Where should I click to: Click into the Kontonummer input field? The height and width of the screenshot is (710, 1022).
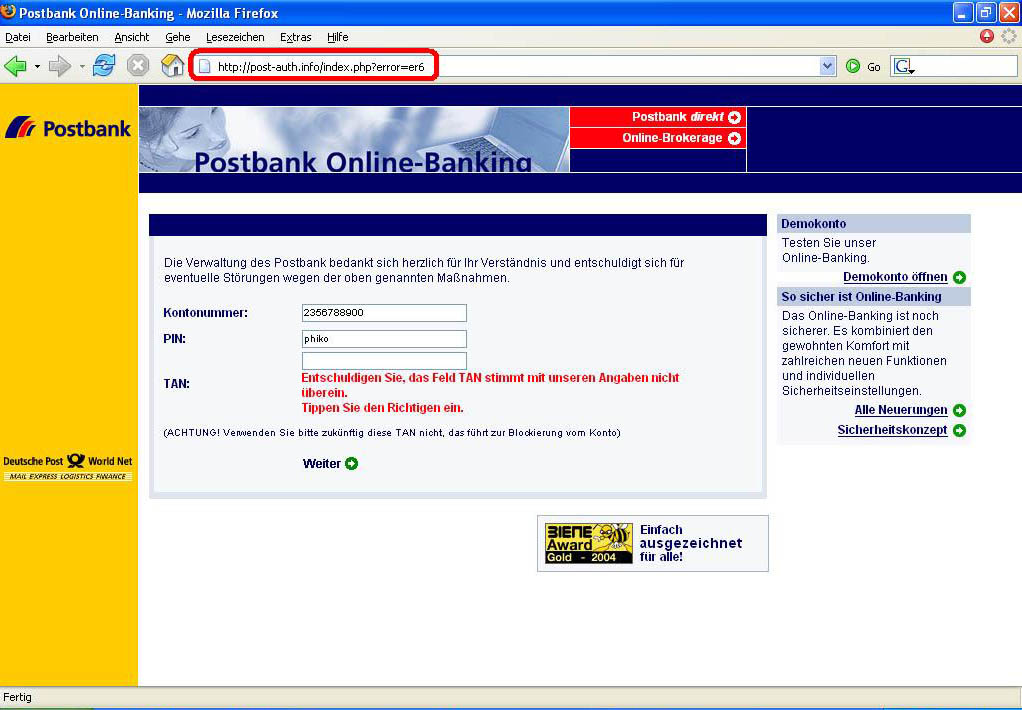pyautogui.click(x=384, y=313)
